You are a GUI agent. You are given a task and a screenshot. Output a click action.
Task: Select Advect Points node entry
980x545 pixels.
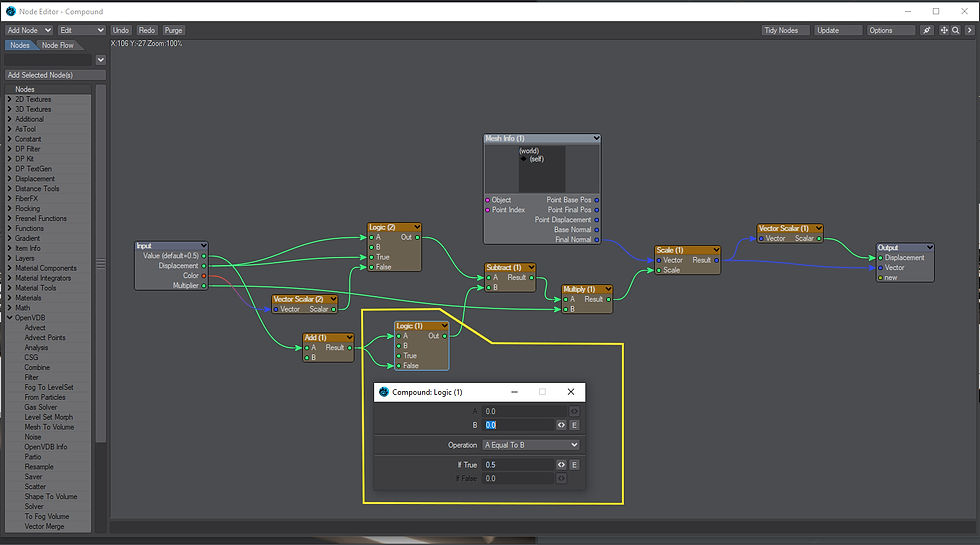tap(45, 338)
